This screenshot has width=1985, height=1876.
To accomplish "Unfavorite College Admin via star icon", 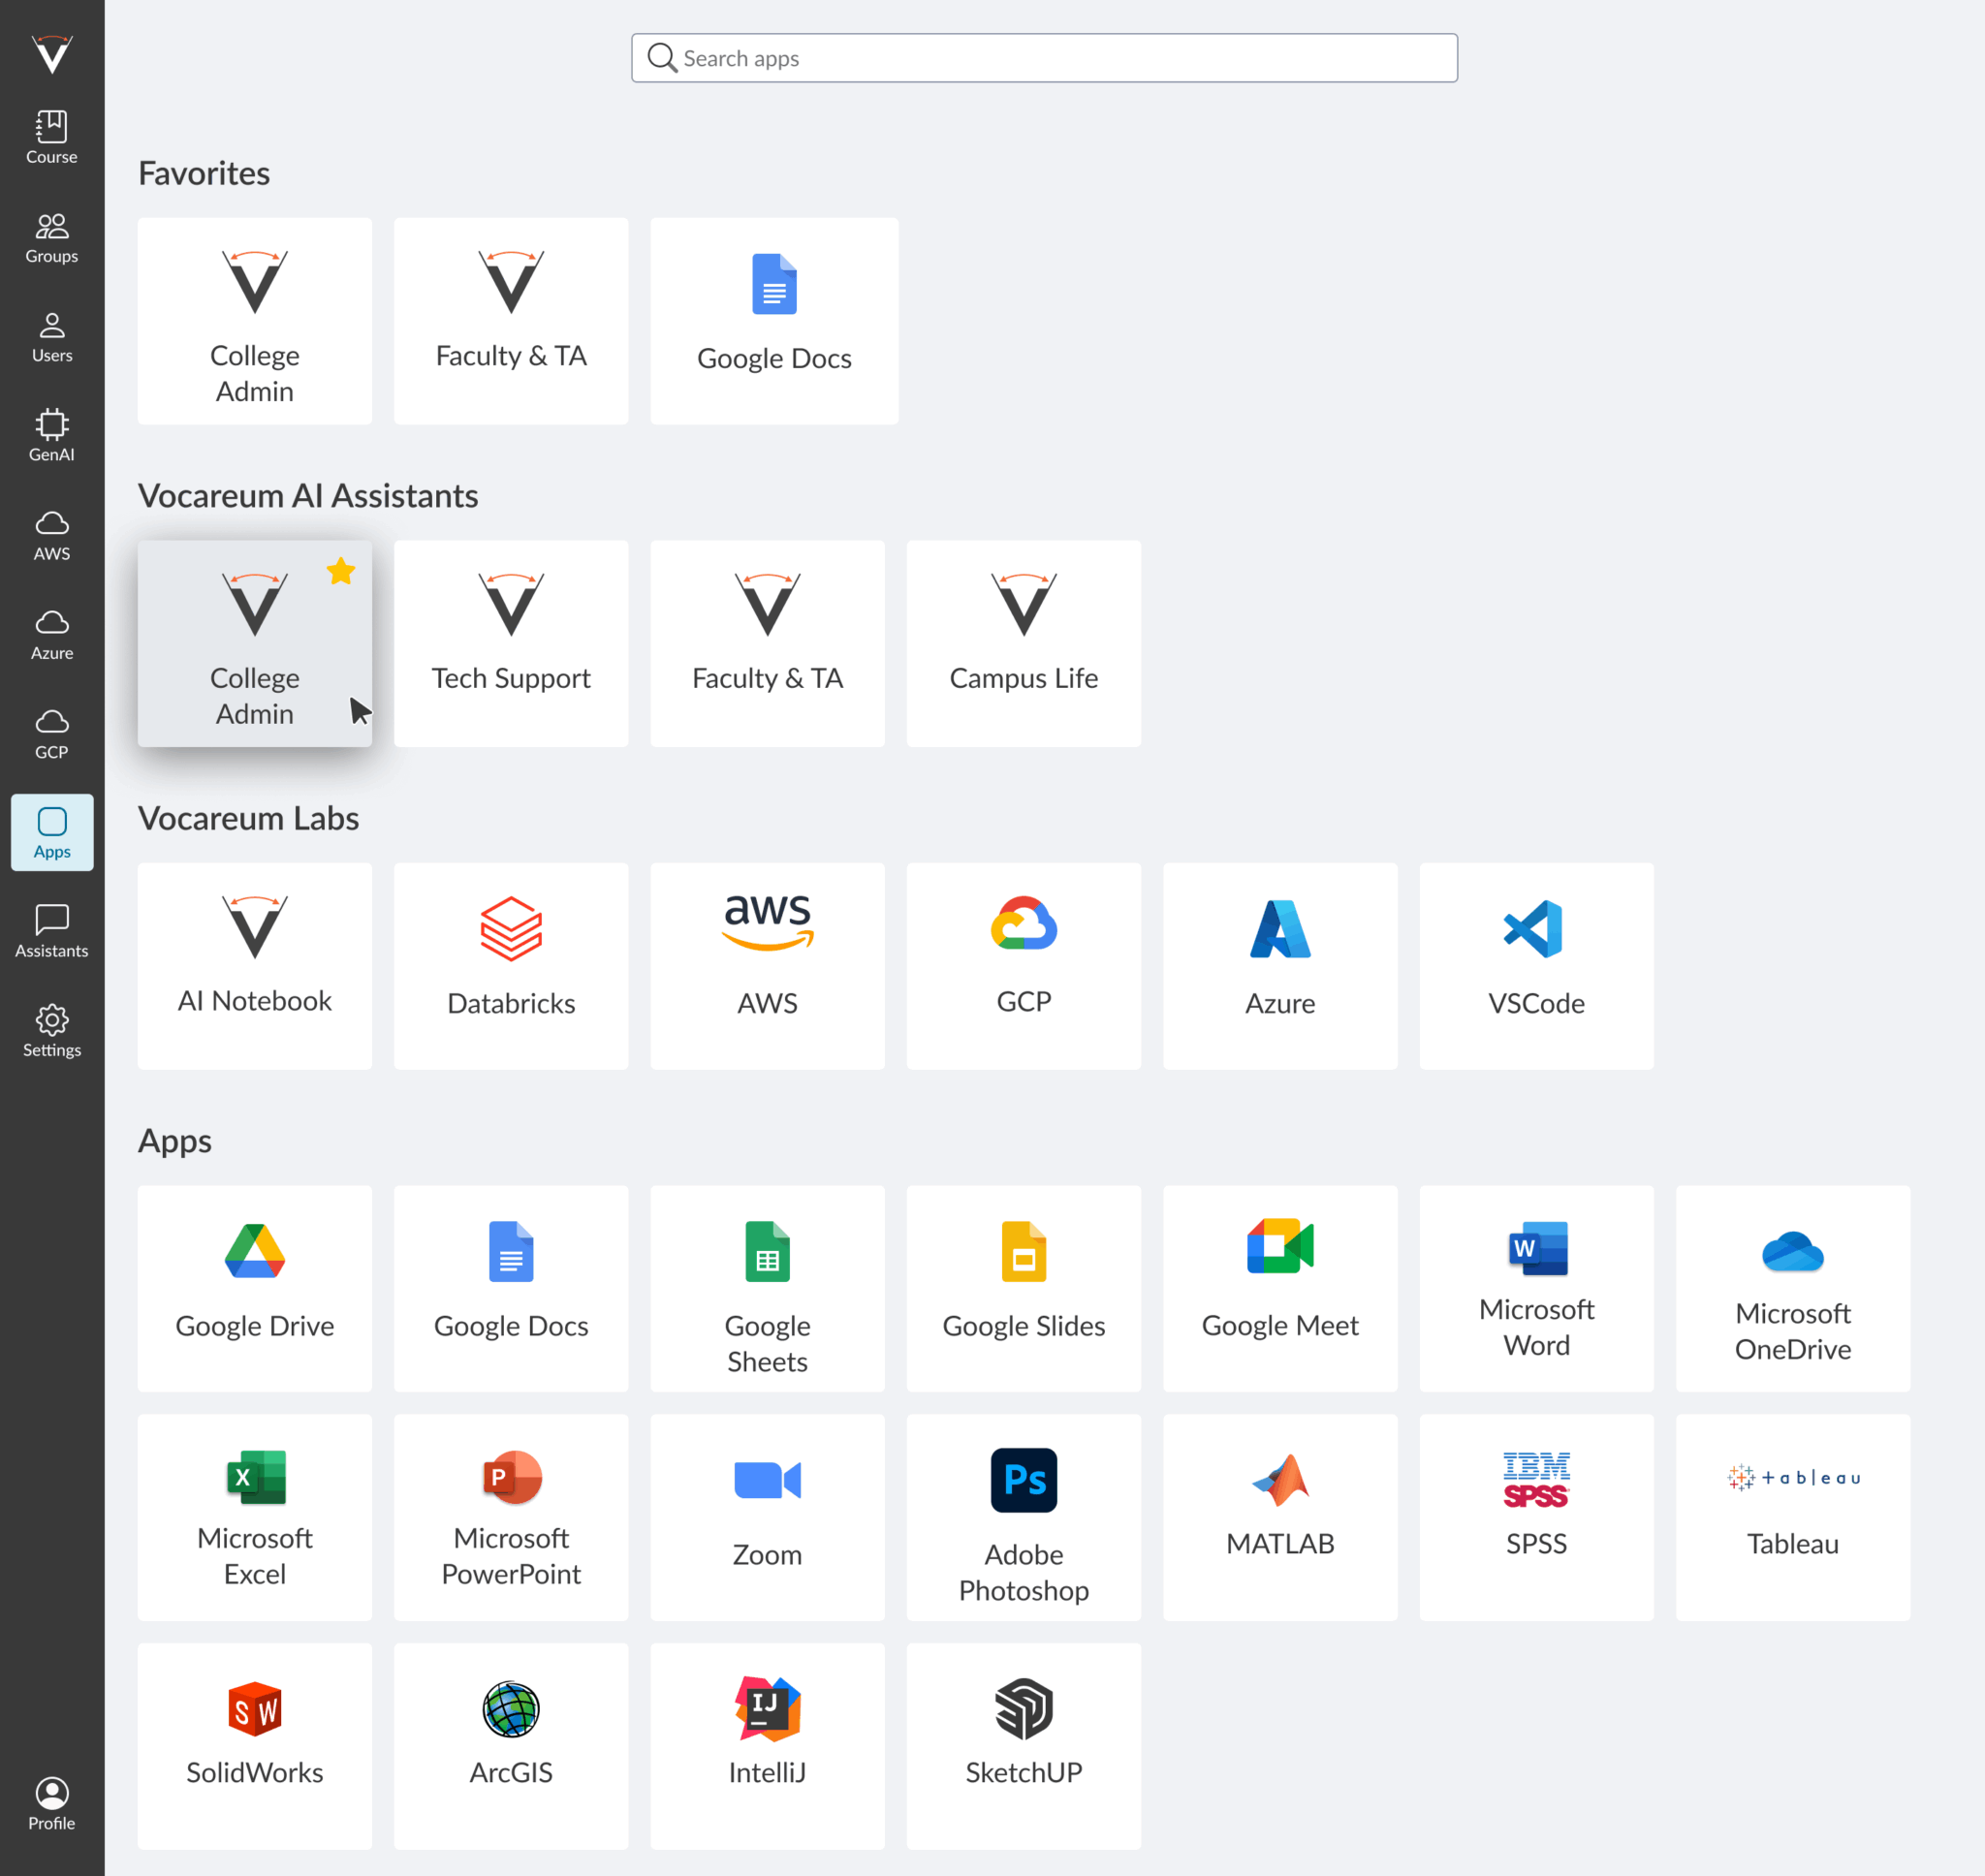I will click(341, 572).
